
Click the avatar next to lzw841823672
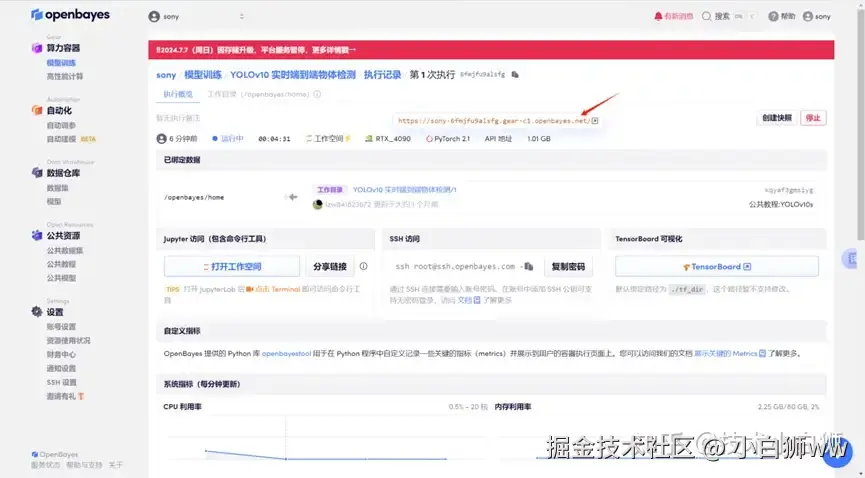pyautogui.click(x=317, y=204)
